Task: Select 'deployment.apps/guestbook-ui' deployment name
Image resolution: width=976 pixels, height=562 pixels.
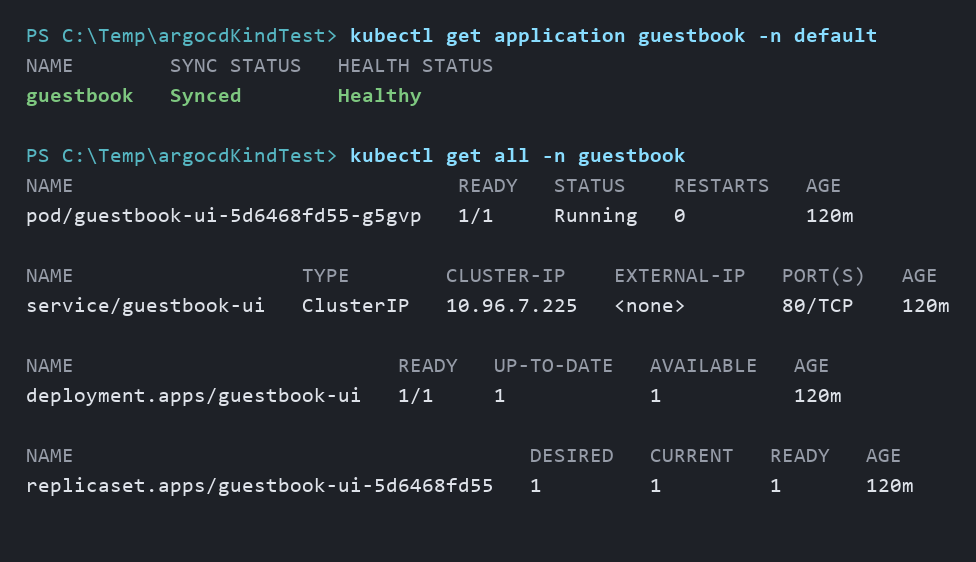Action: click(x=194, y=396)
